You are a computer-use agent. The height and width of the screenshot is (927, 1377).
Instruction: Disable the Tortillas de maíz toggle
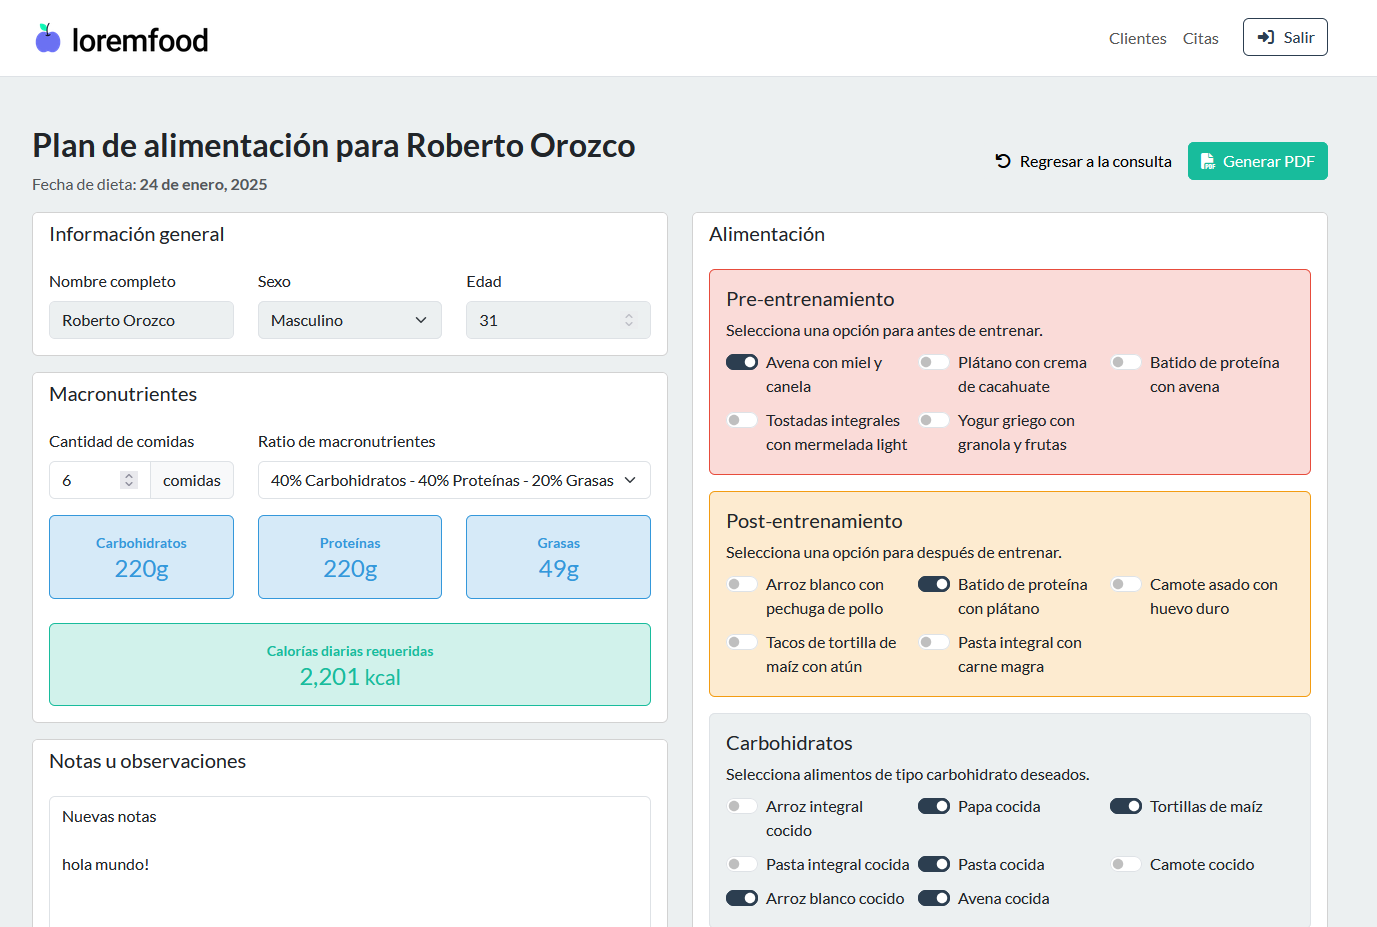pyautogui.click(x=1126, y=806)
